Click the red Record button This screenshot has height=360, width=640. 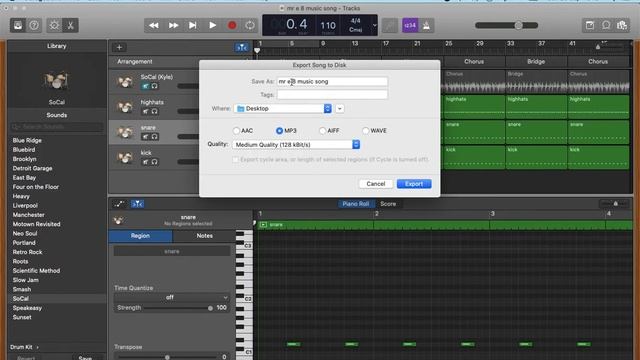tap(232, 25)
